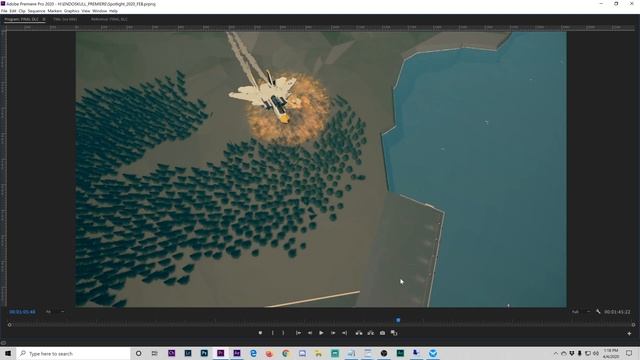
Task: Open the playback resolution dropdown
Action: [x=581, y=312]
